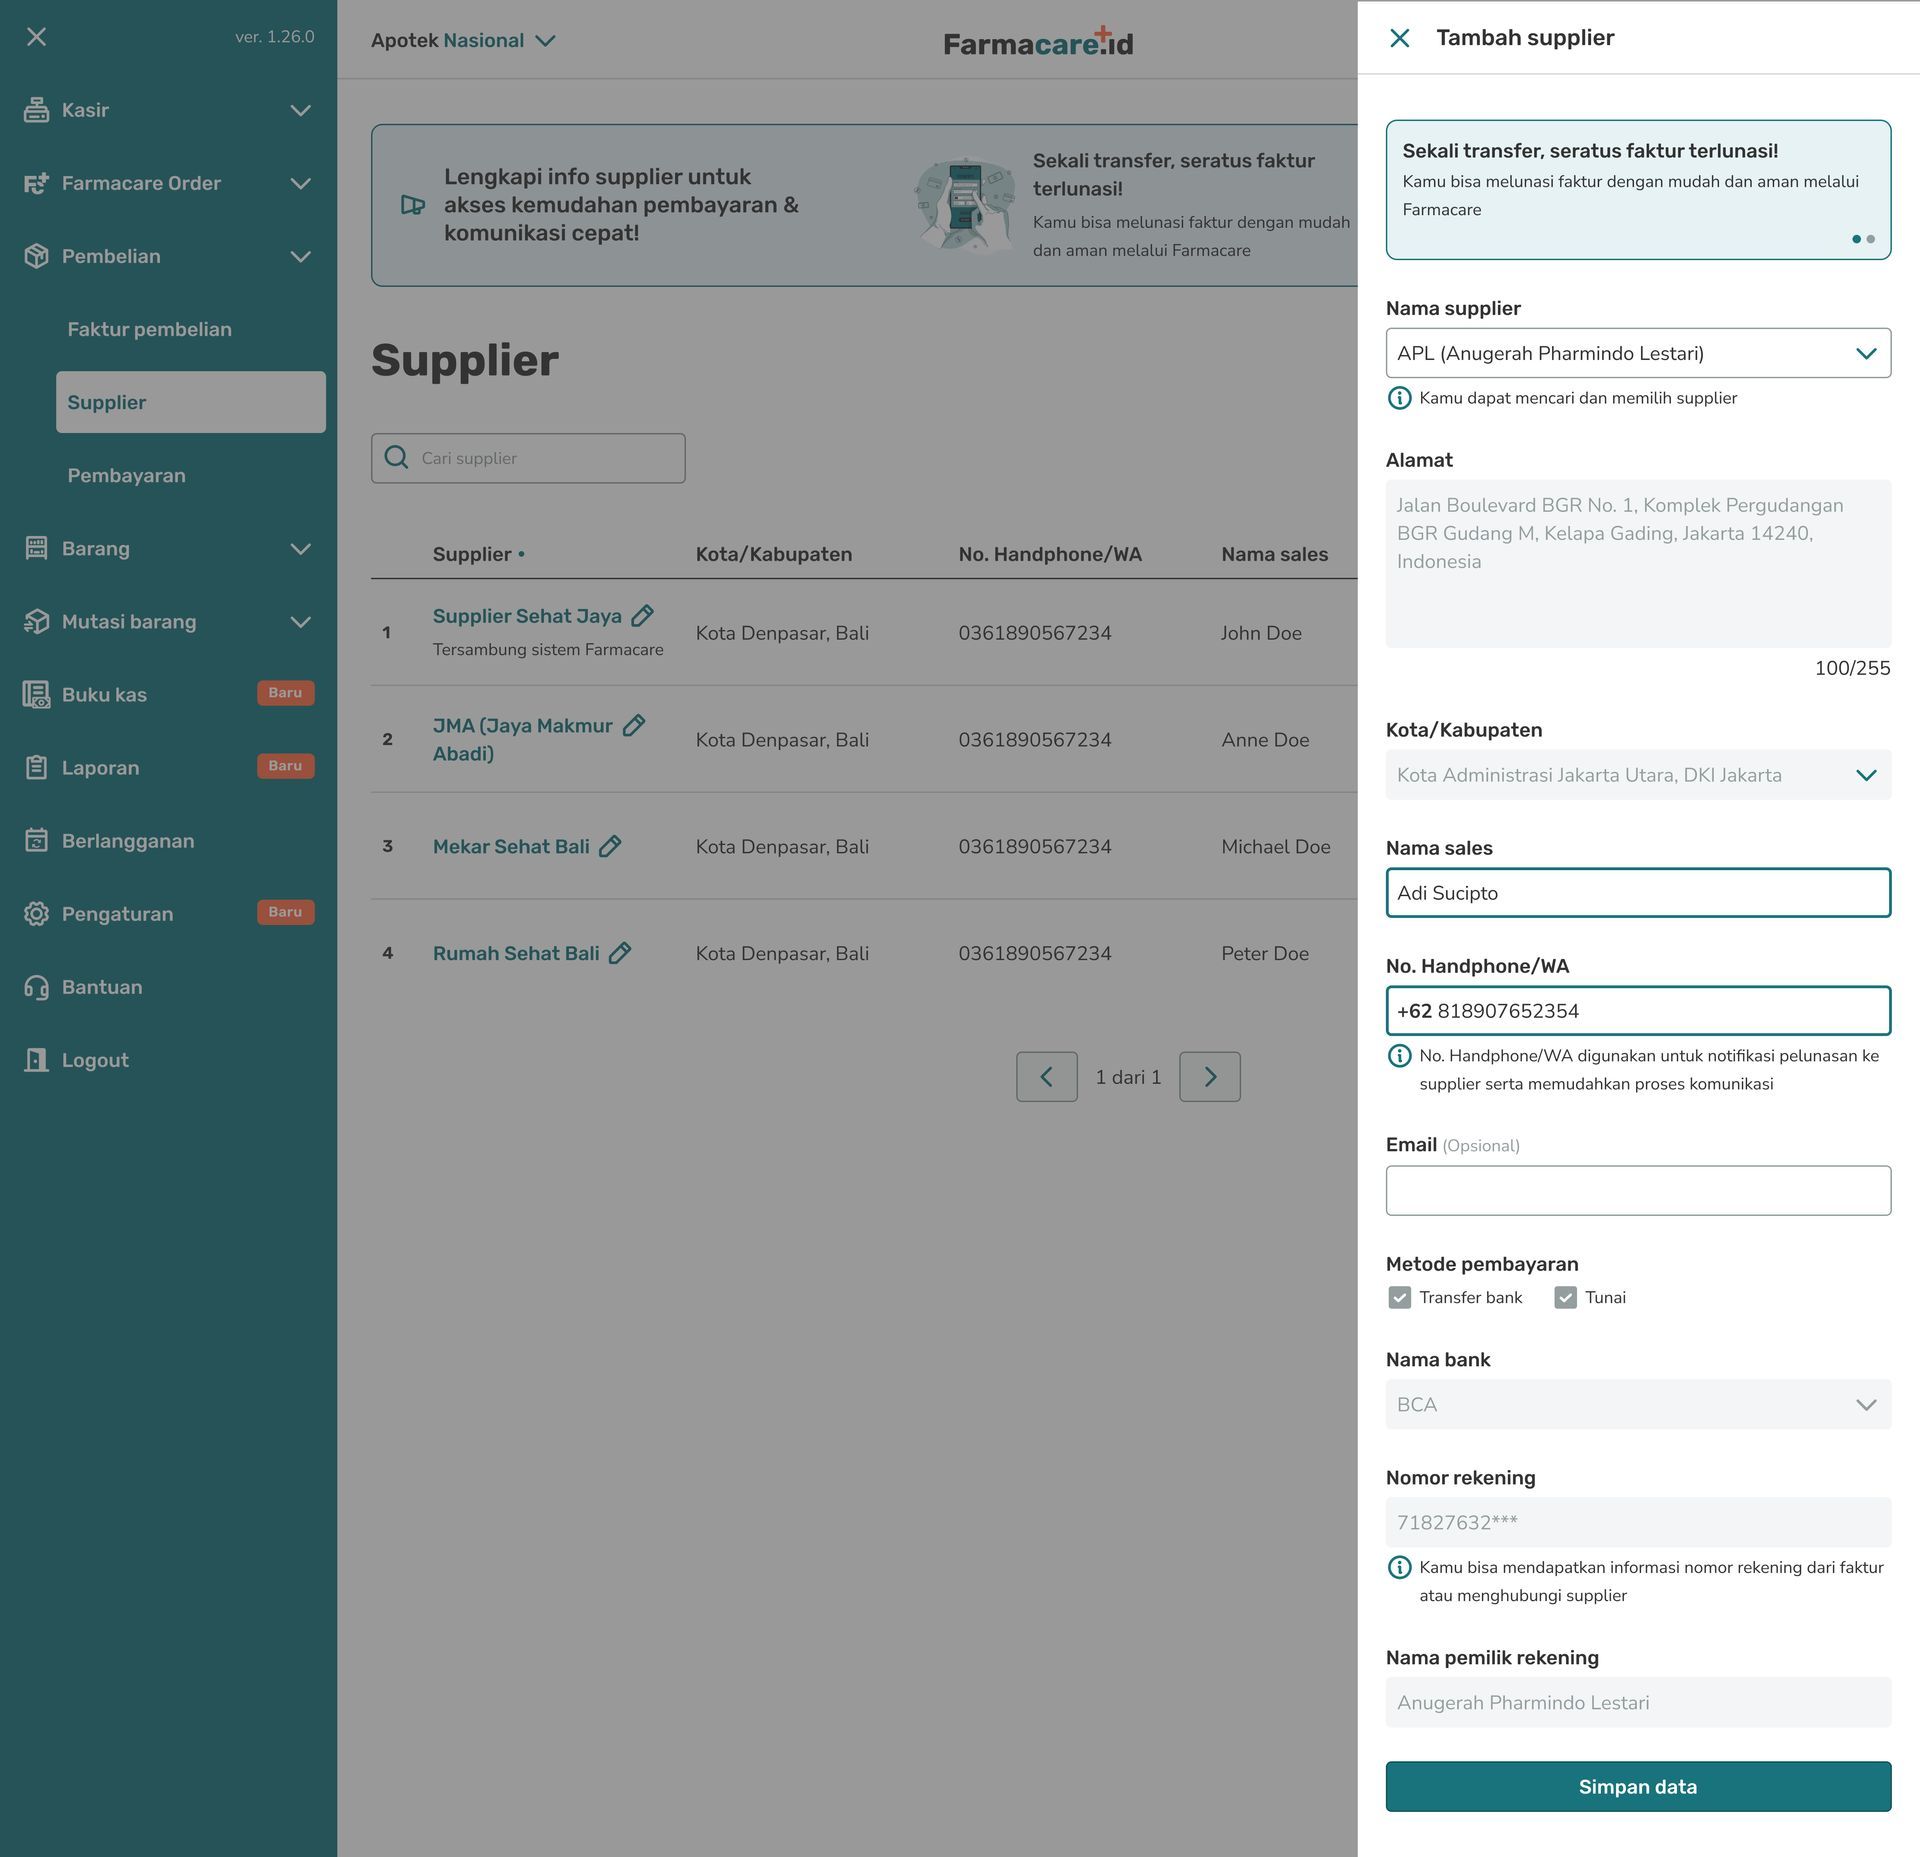Focus the Cari supplier search field
Viewport: 1920px width, 1857px height.
(528, 458)
